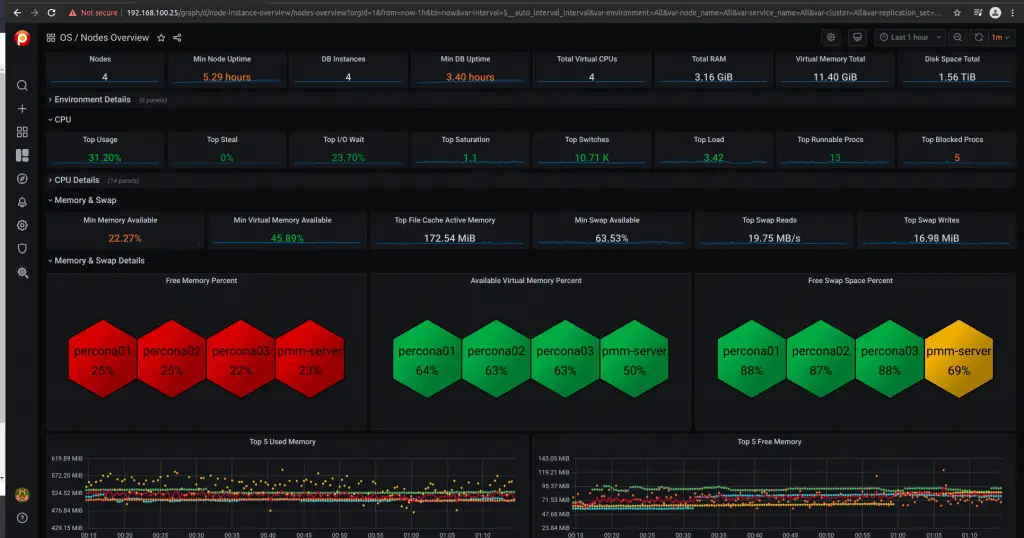Click the Top Blocked Procs value 5
Image resolution: width=1024 pixels, height=538 pixels.
(957, 158)
